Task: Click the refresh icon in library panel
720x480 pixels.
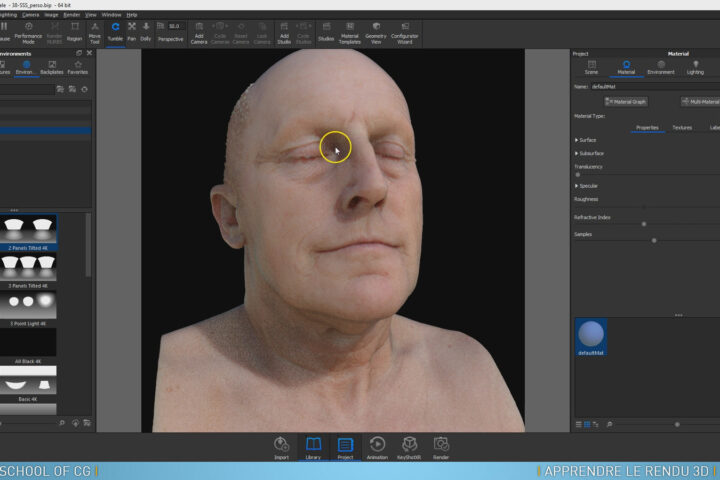Action: coord(84,89)
